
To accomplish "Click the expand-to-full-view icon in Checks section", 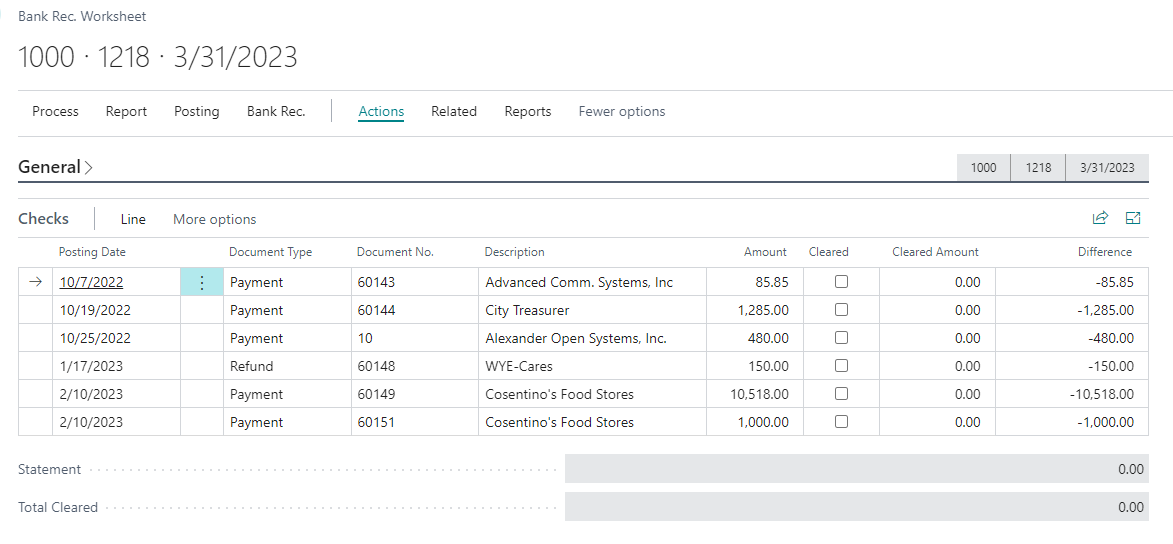I will tap(1133, 218).
